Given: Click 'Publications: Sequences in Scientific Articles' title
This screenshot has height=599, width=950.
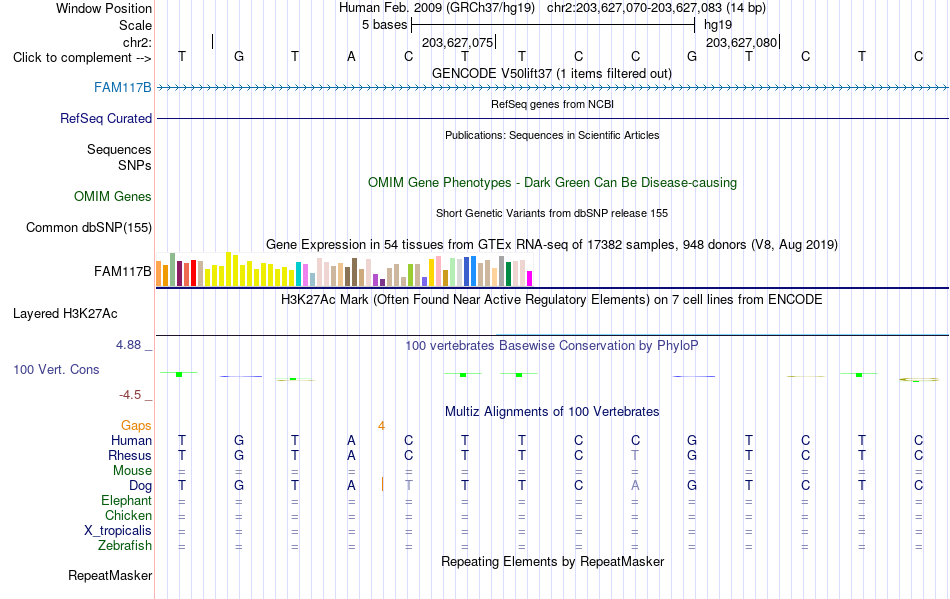Looking at the screenshot, I should click(x=552, y=135).
